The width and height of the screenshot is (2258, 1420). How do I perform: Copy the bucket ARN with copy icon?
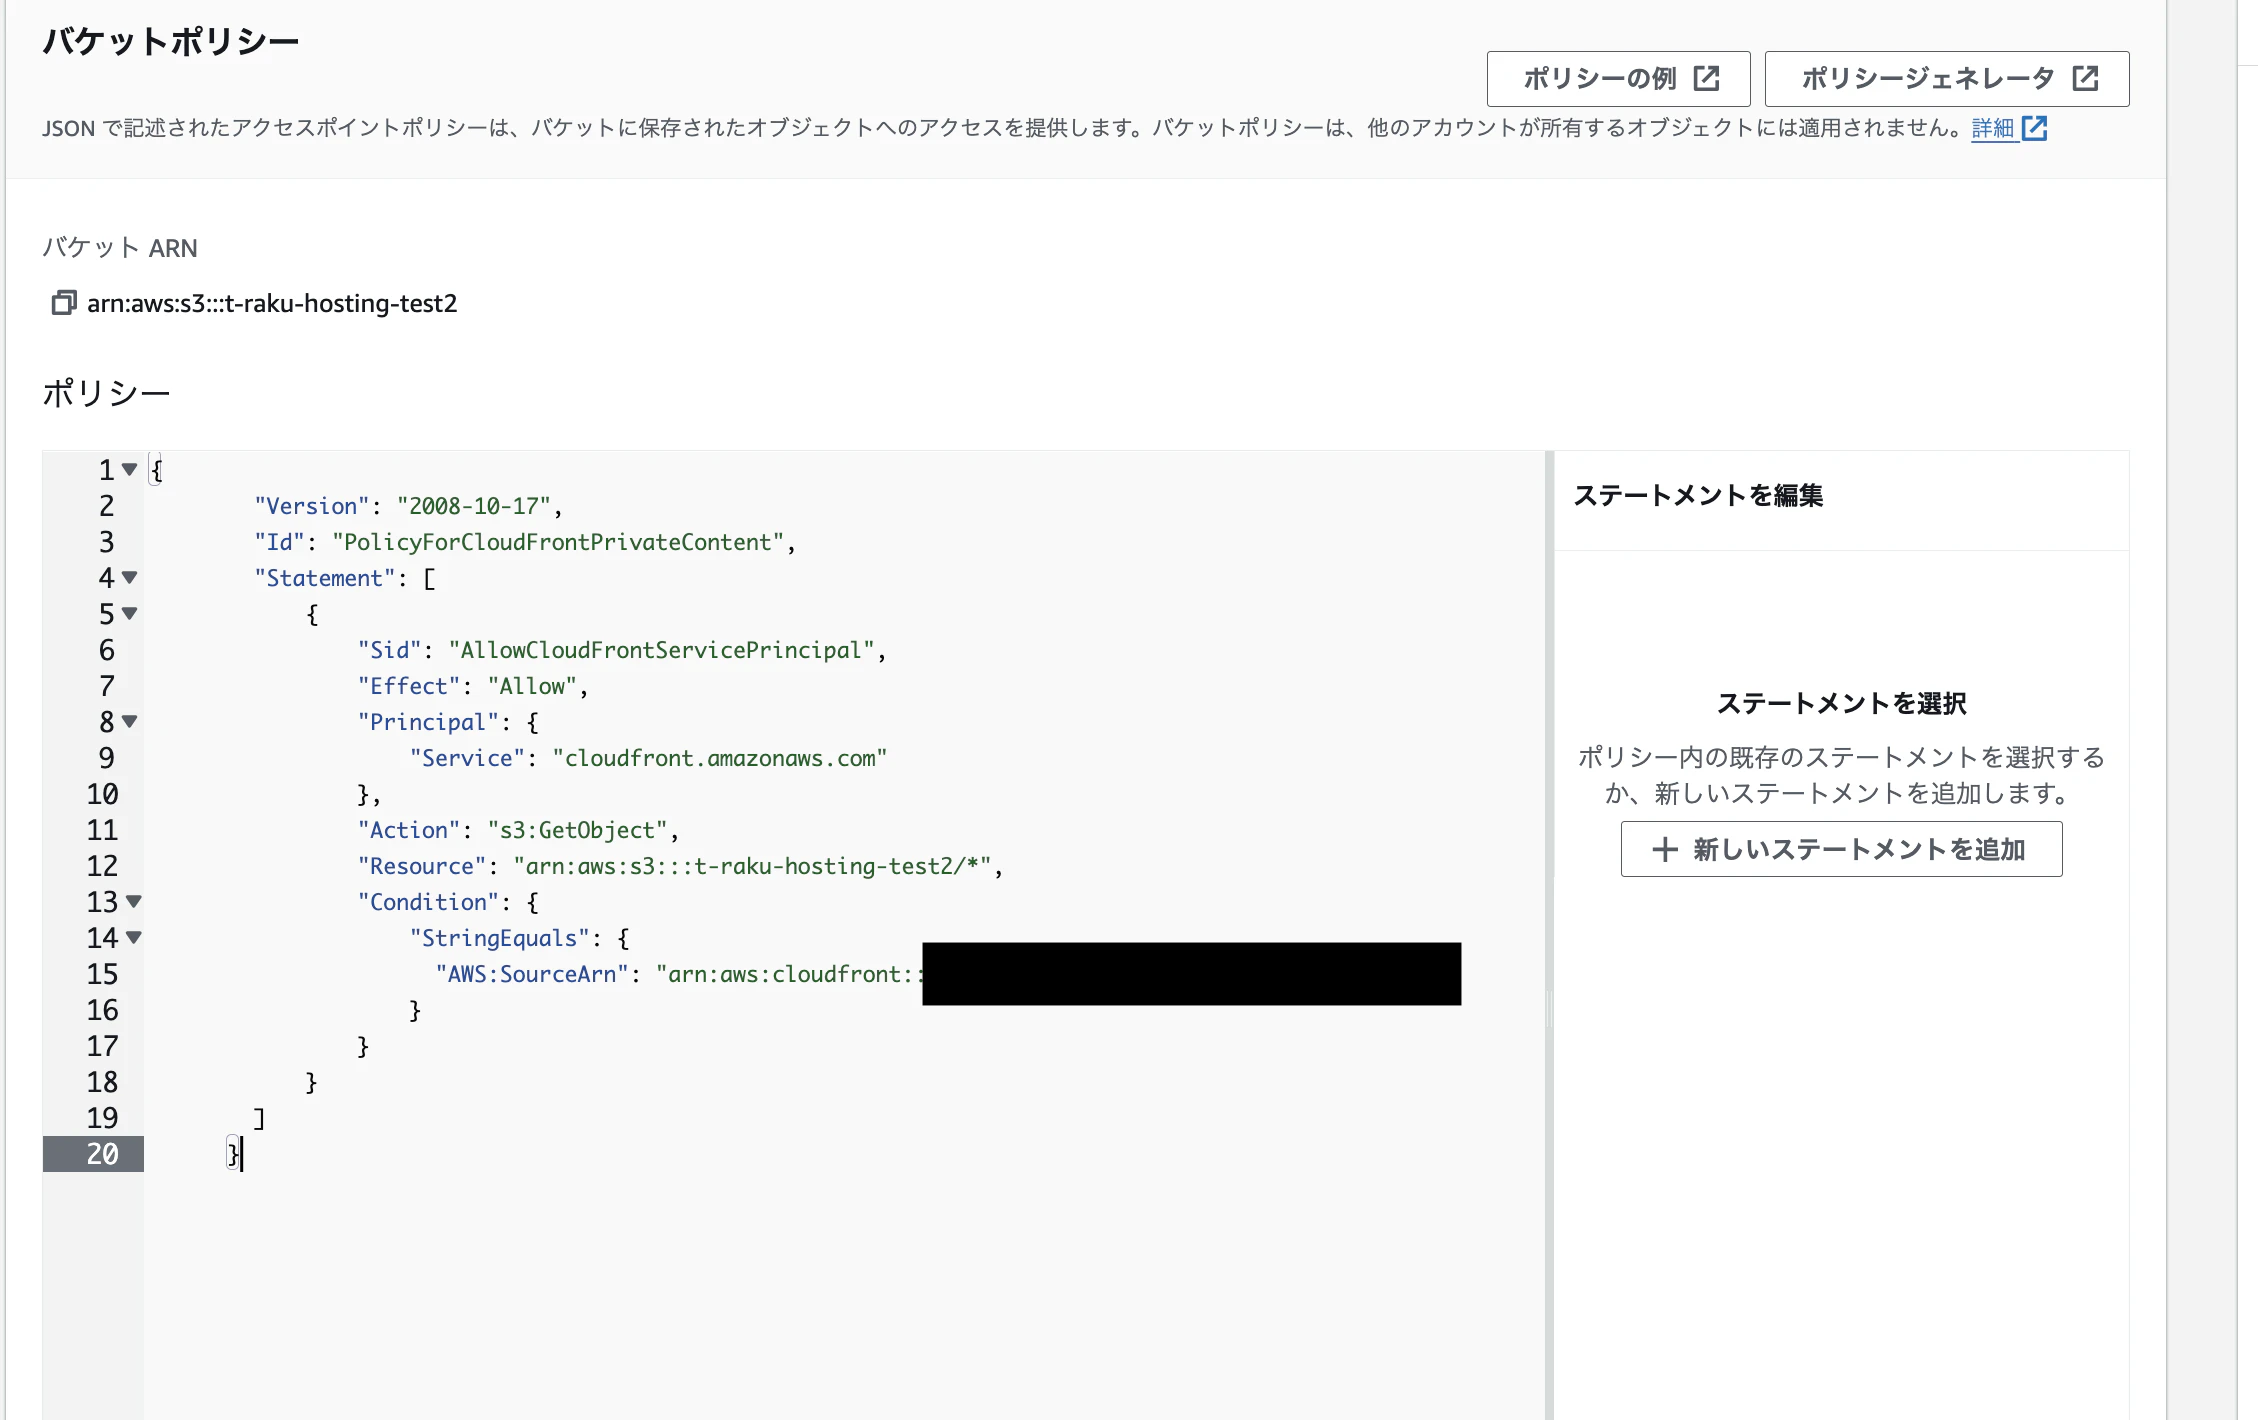(63, 303)
